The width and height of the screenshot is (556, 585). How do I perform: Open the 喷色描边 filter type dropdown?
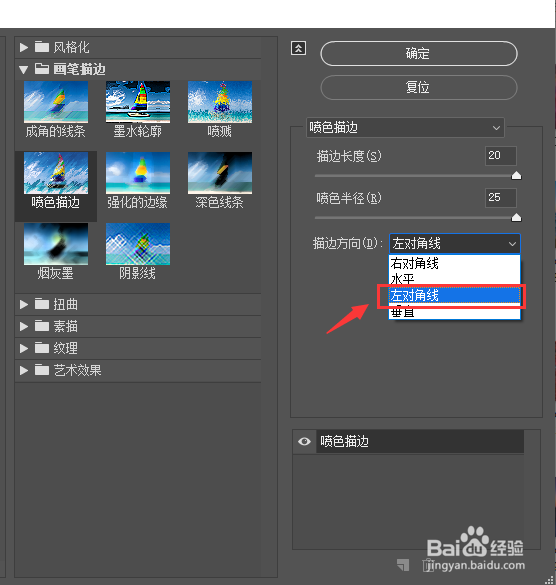[405, 128]
